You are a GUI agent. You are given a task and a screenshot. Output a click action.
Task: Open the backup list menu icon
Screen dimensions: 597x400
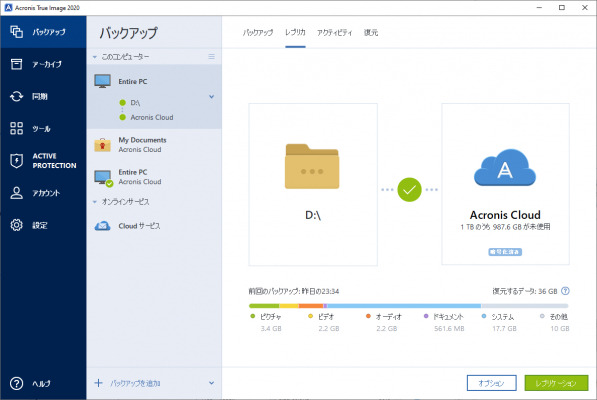[x=212, y=57]
